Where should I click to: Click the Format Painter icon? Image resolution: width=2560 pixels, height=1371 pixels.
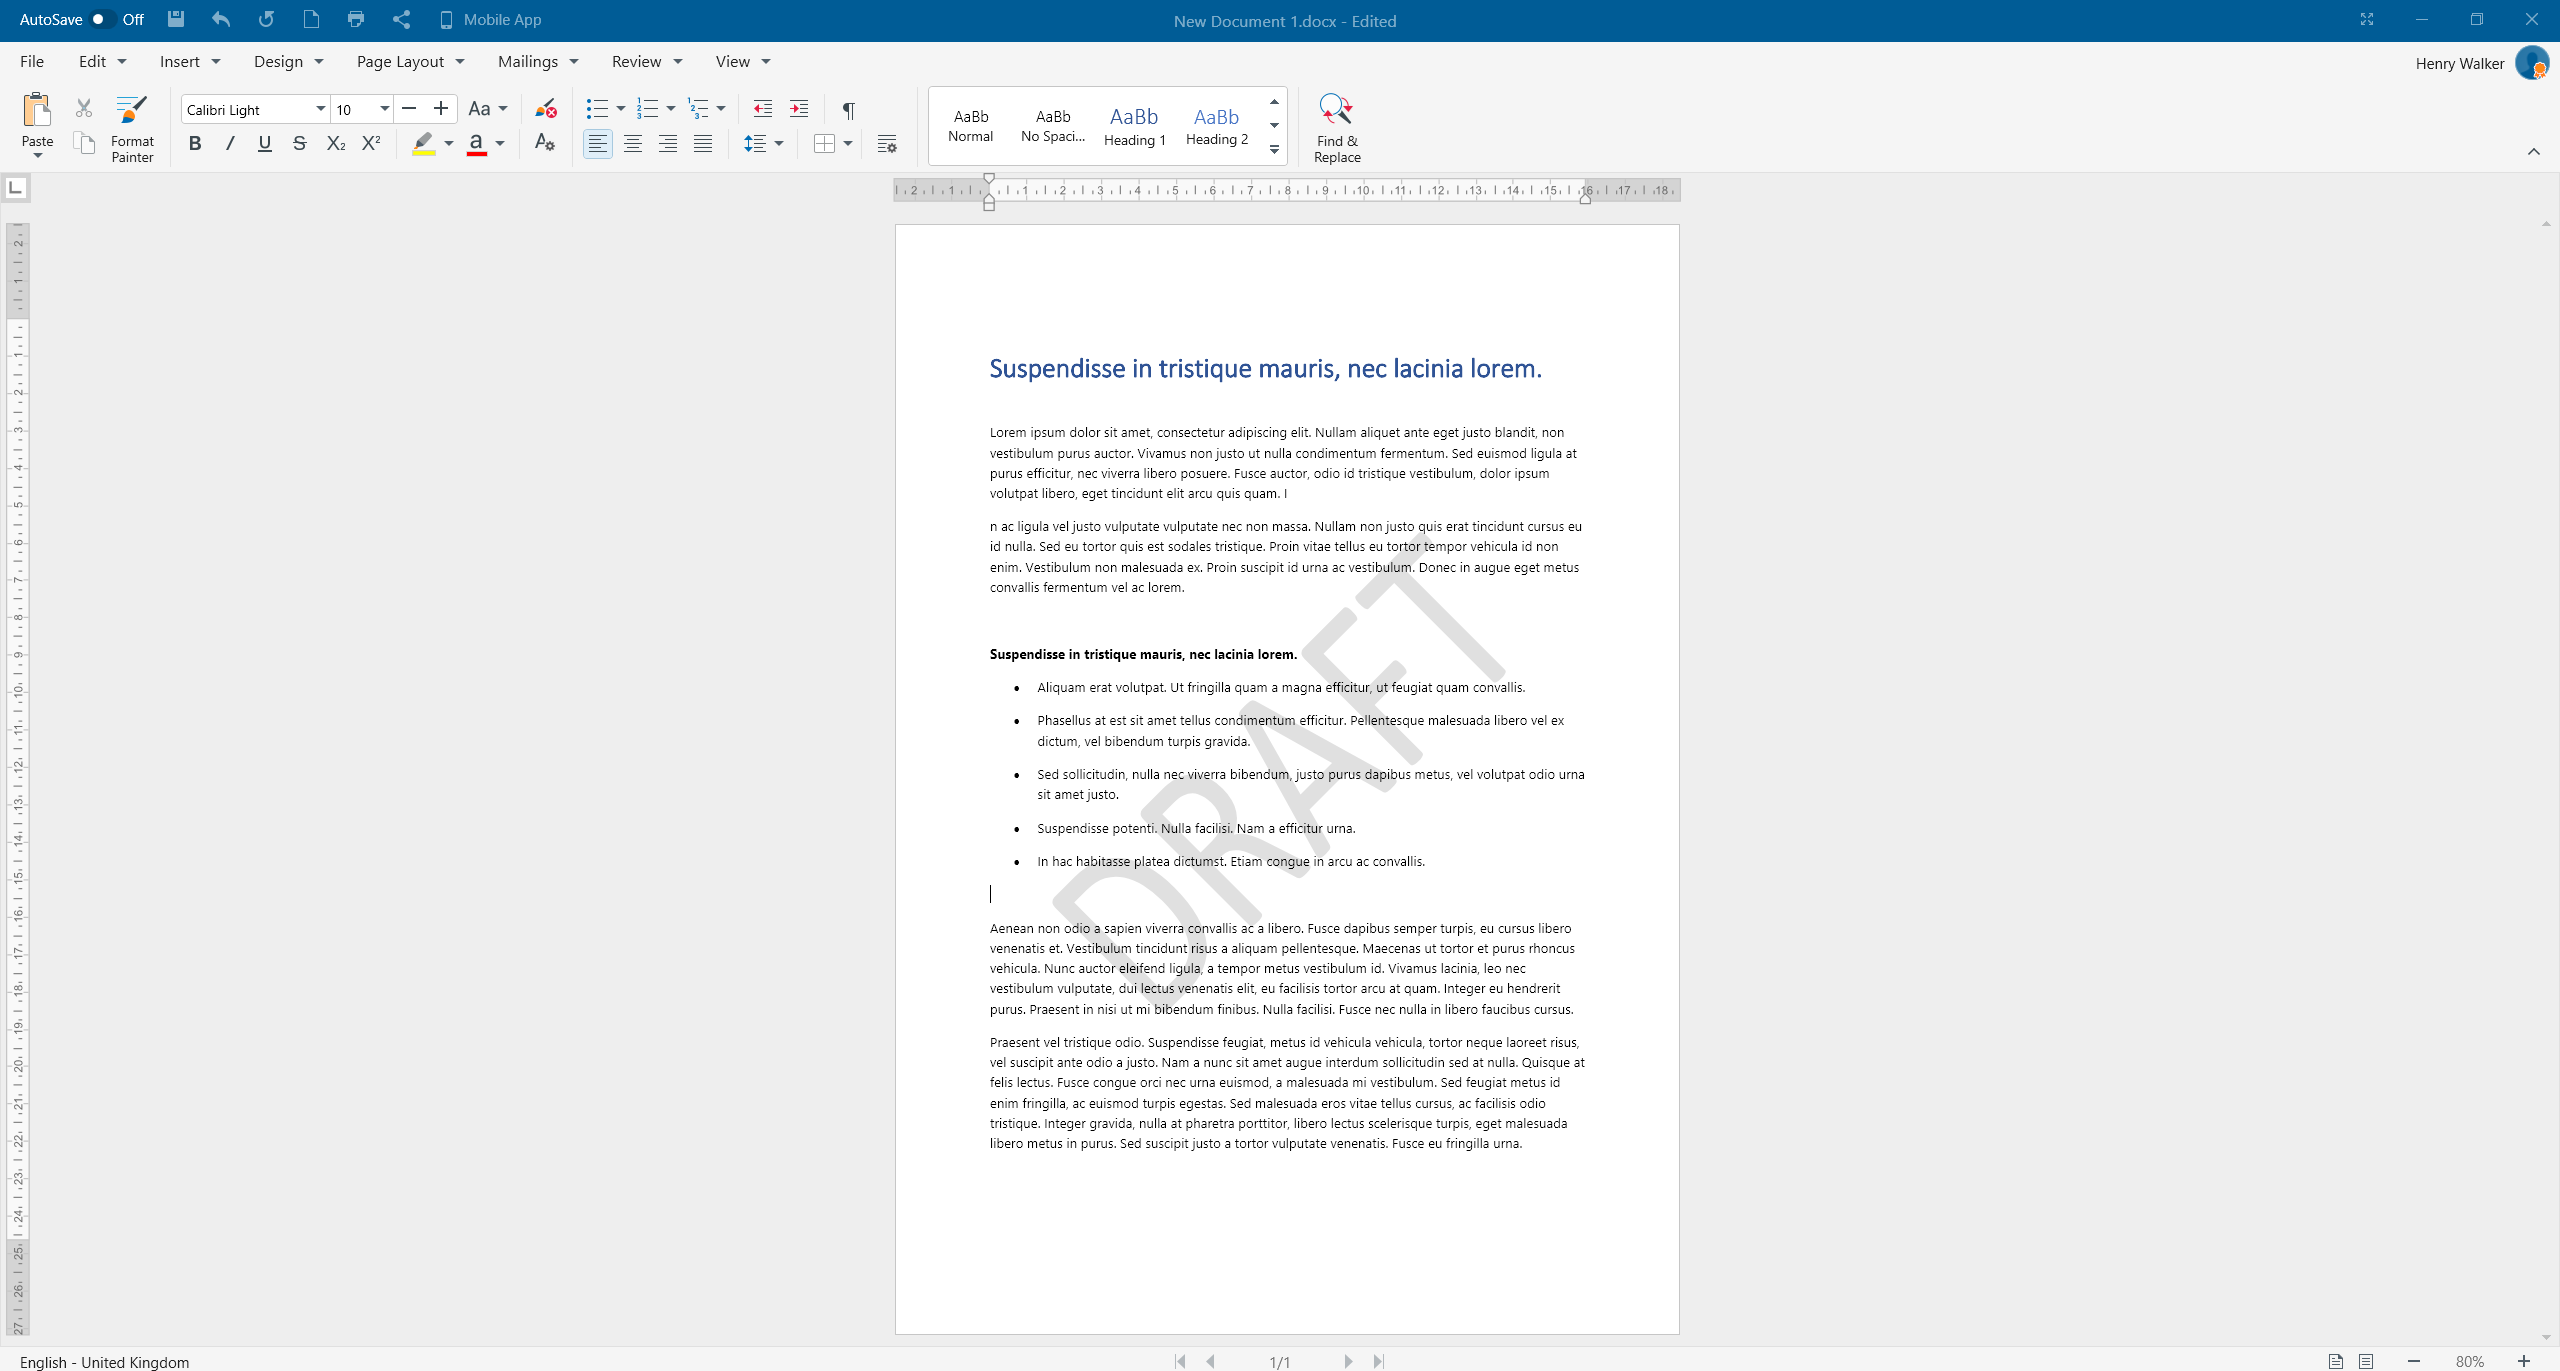point(132,110)
